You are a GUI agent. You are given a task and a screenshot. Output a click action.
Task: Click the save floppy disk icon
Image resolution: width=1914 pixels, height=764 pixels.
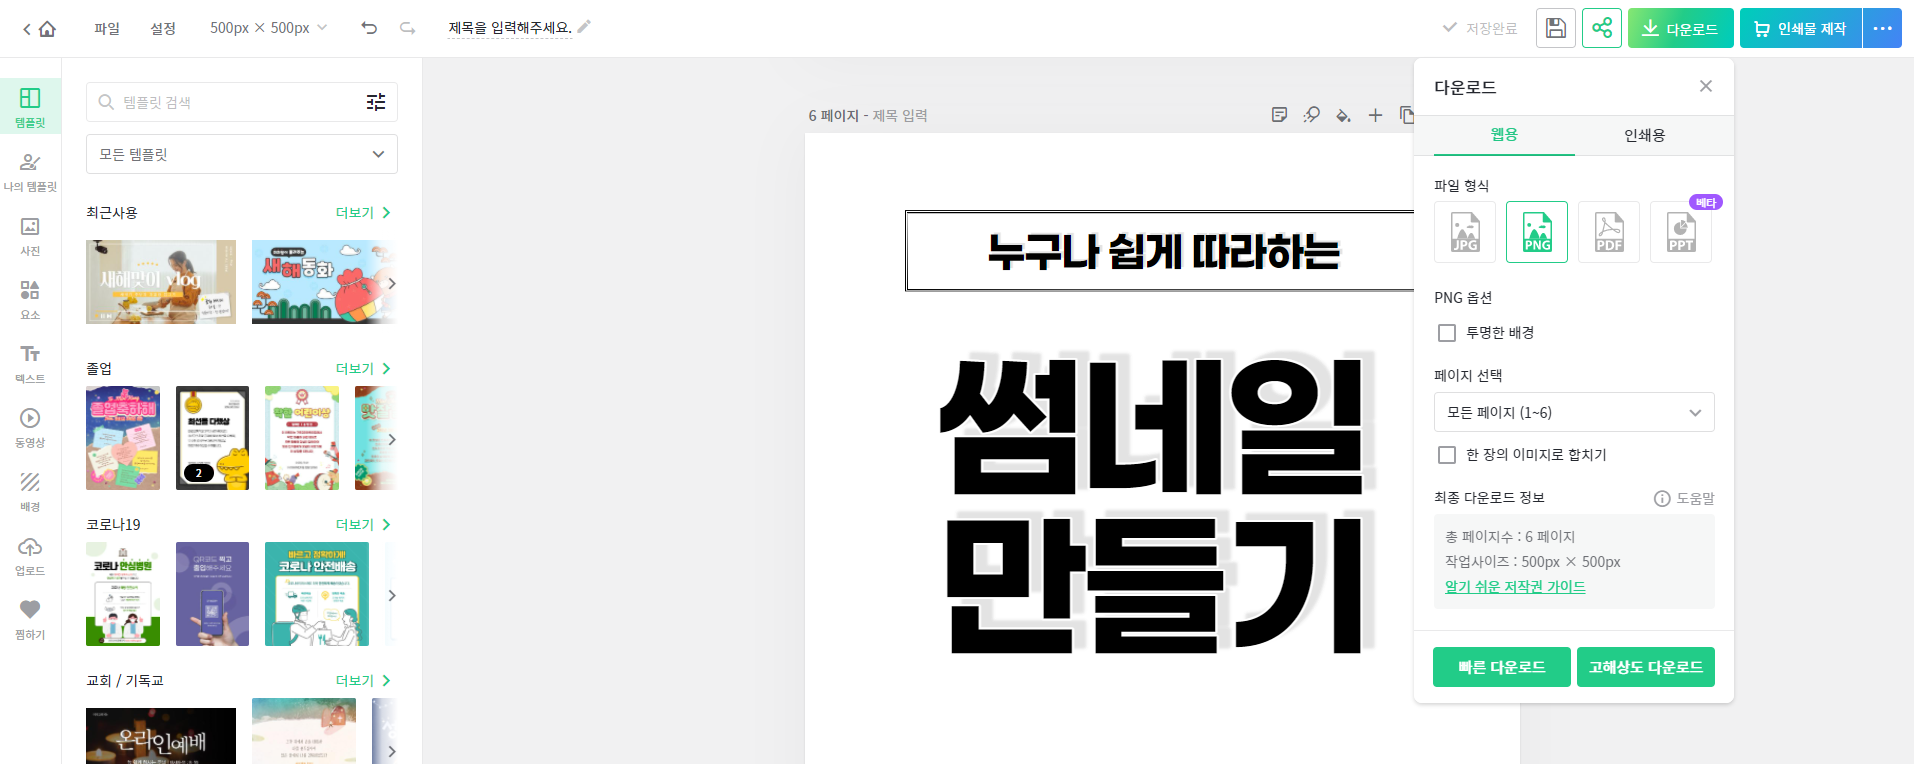[1556, 28]
